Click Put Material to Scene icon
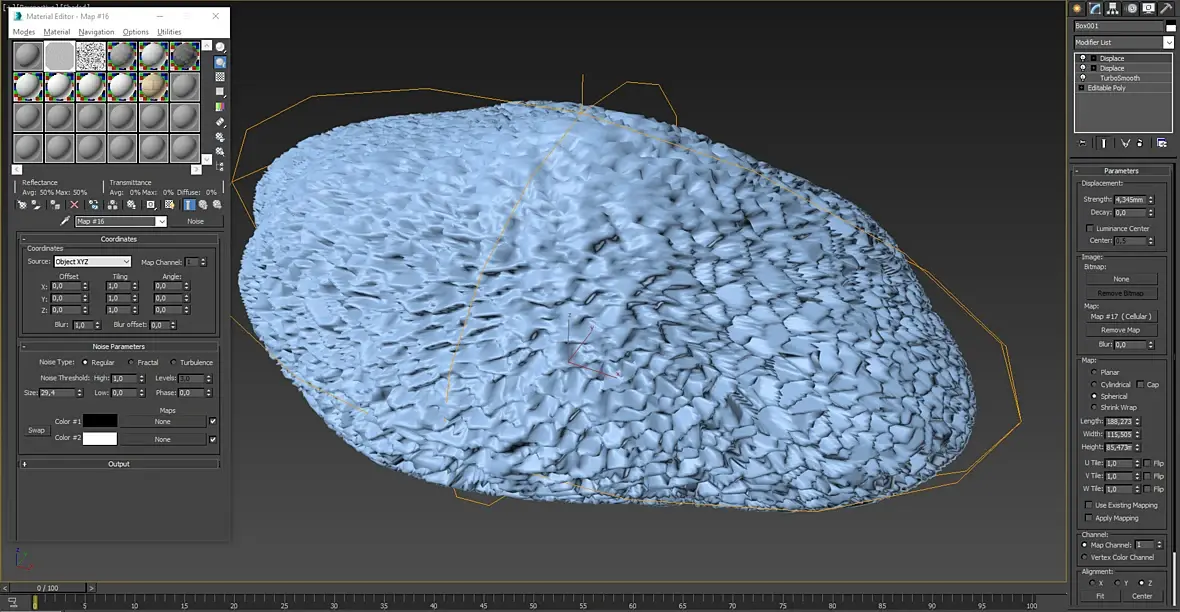Viewport: 1180px width, 612px height. click(x=36, y=205)
